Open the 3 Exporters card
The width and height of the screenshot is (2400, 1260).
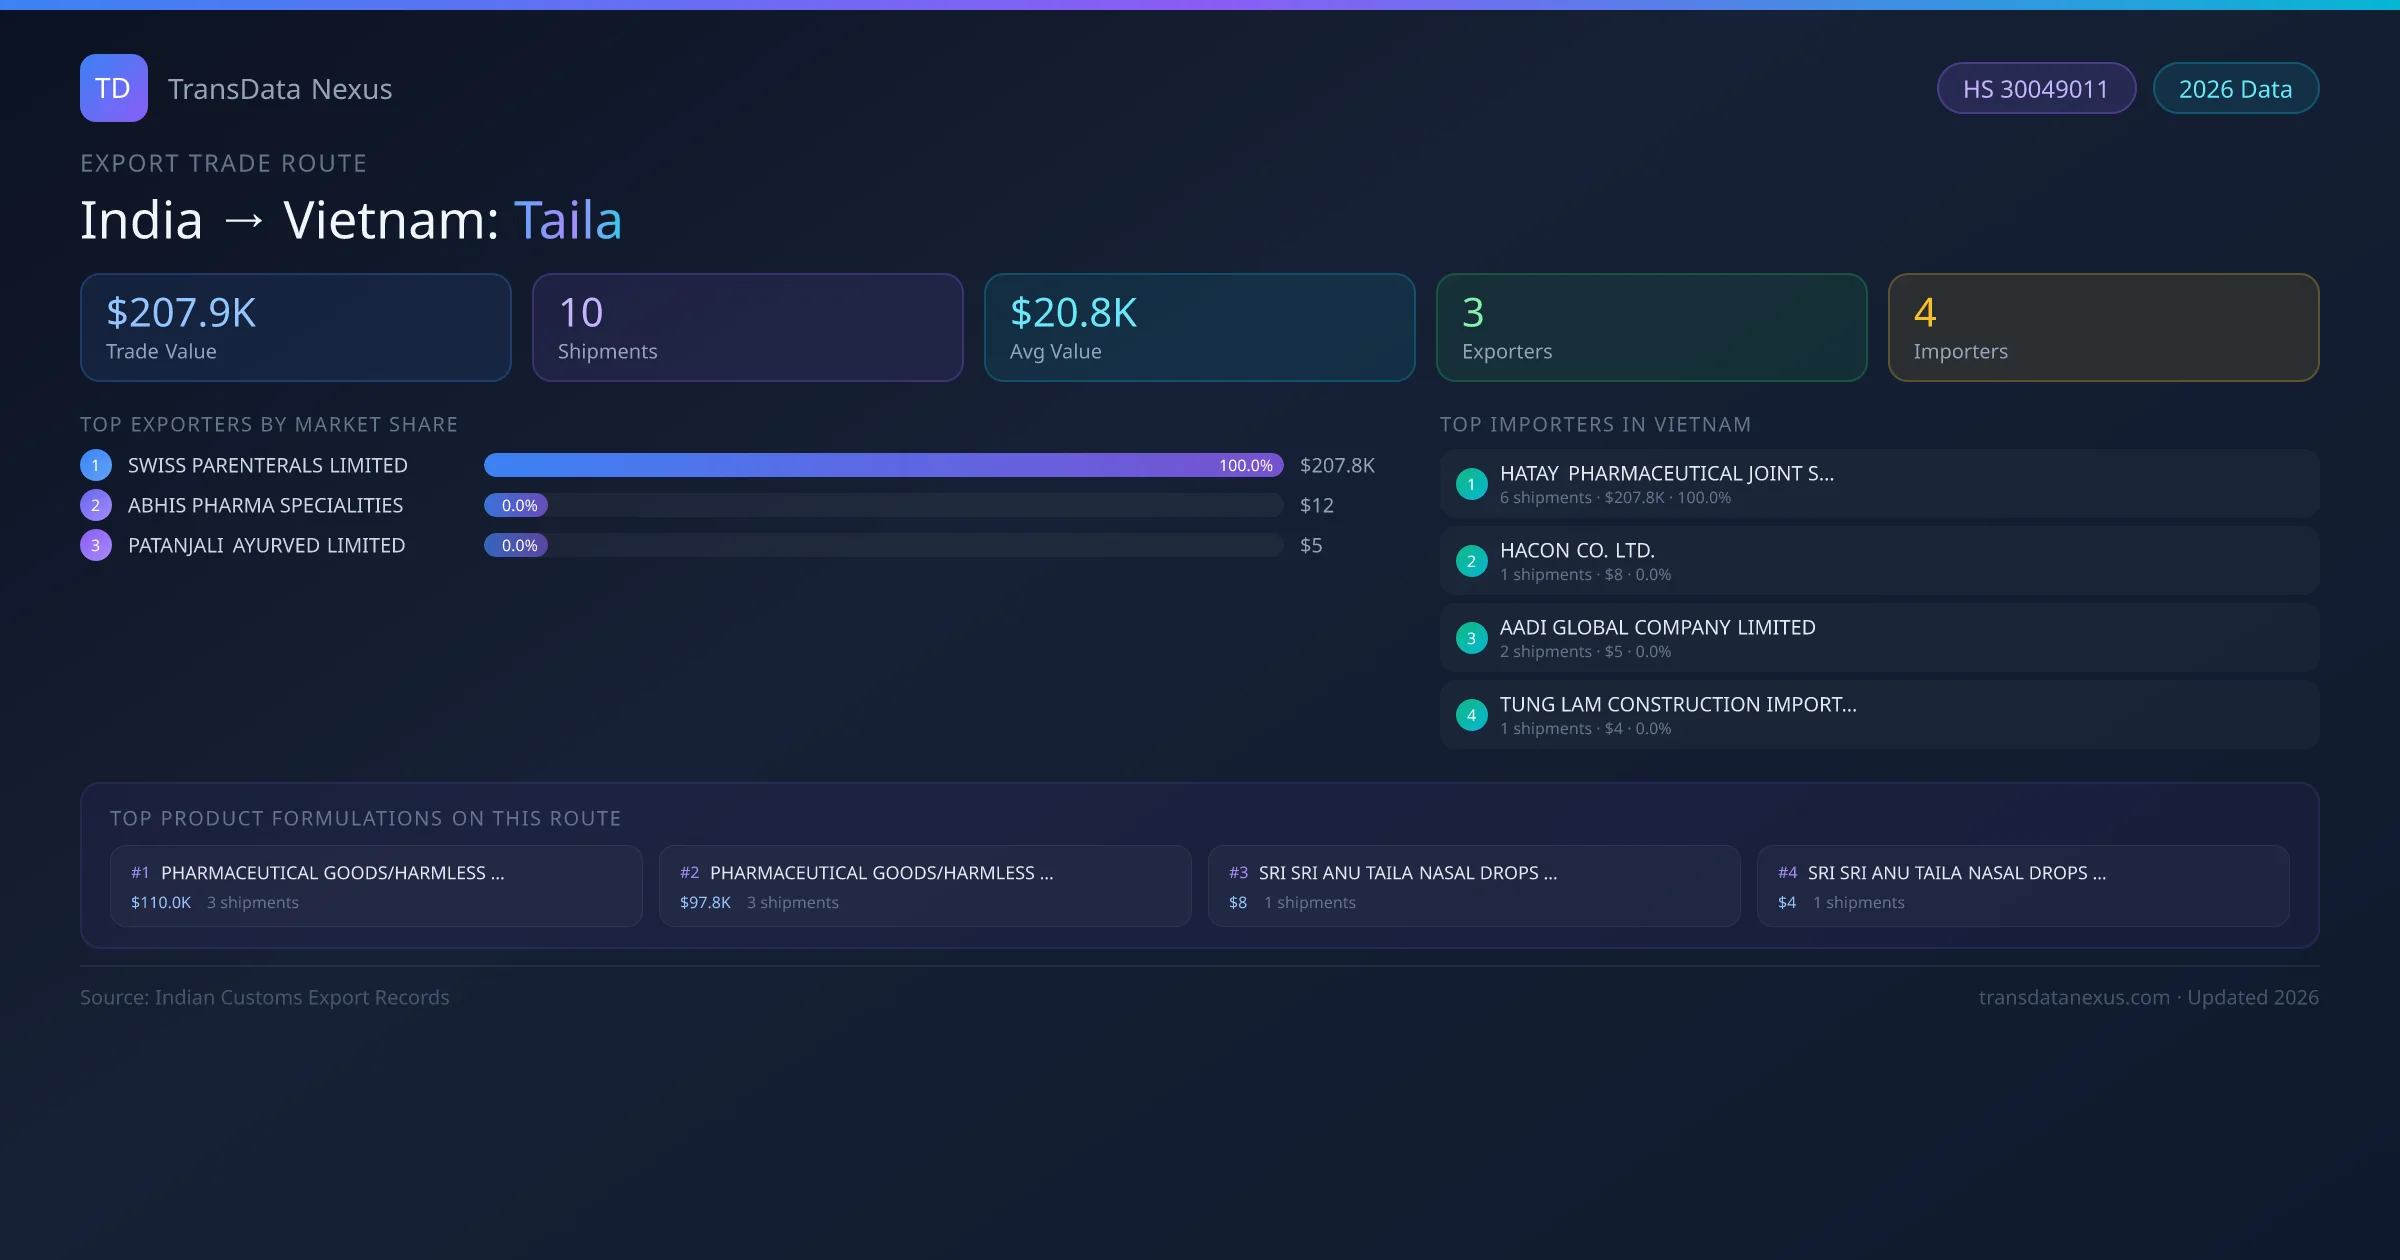tap(1651, 327)
